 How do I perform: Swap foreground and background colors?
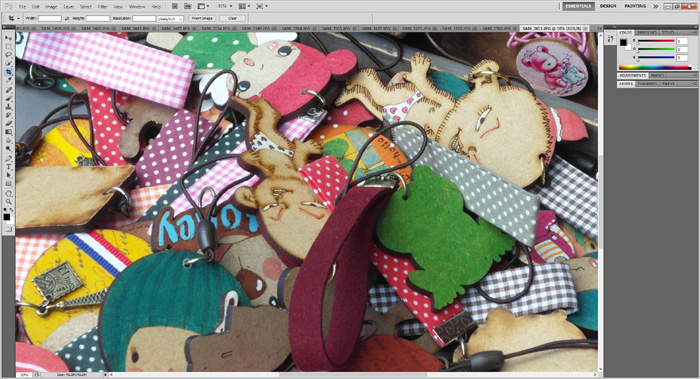pos(12,209)
